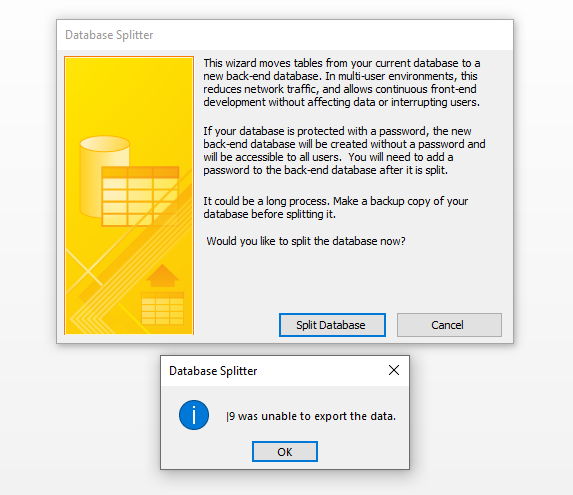Click the large table grid graphic

tap(140, 196)
